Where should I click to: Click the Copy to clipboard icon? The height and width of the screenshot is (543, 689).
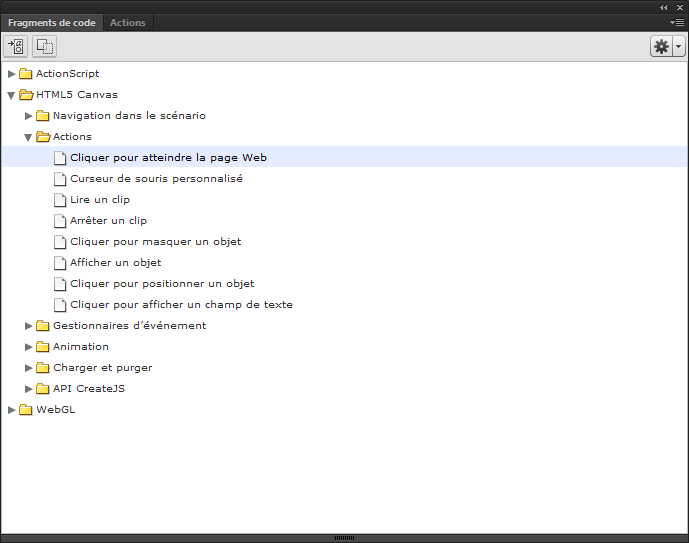[44, 46]
